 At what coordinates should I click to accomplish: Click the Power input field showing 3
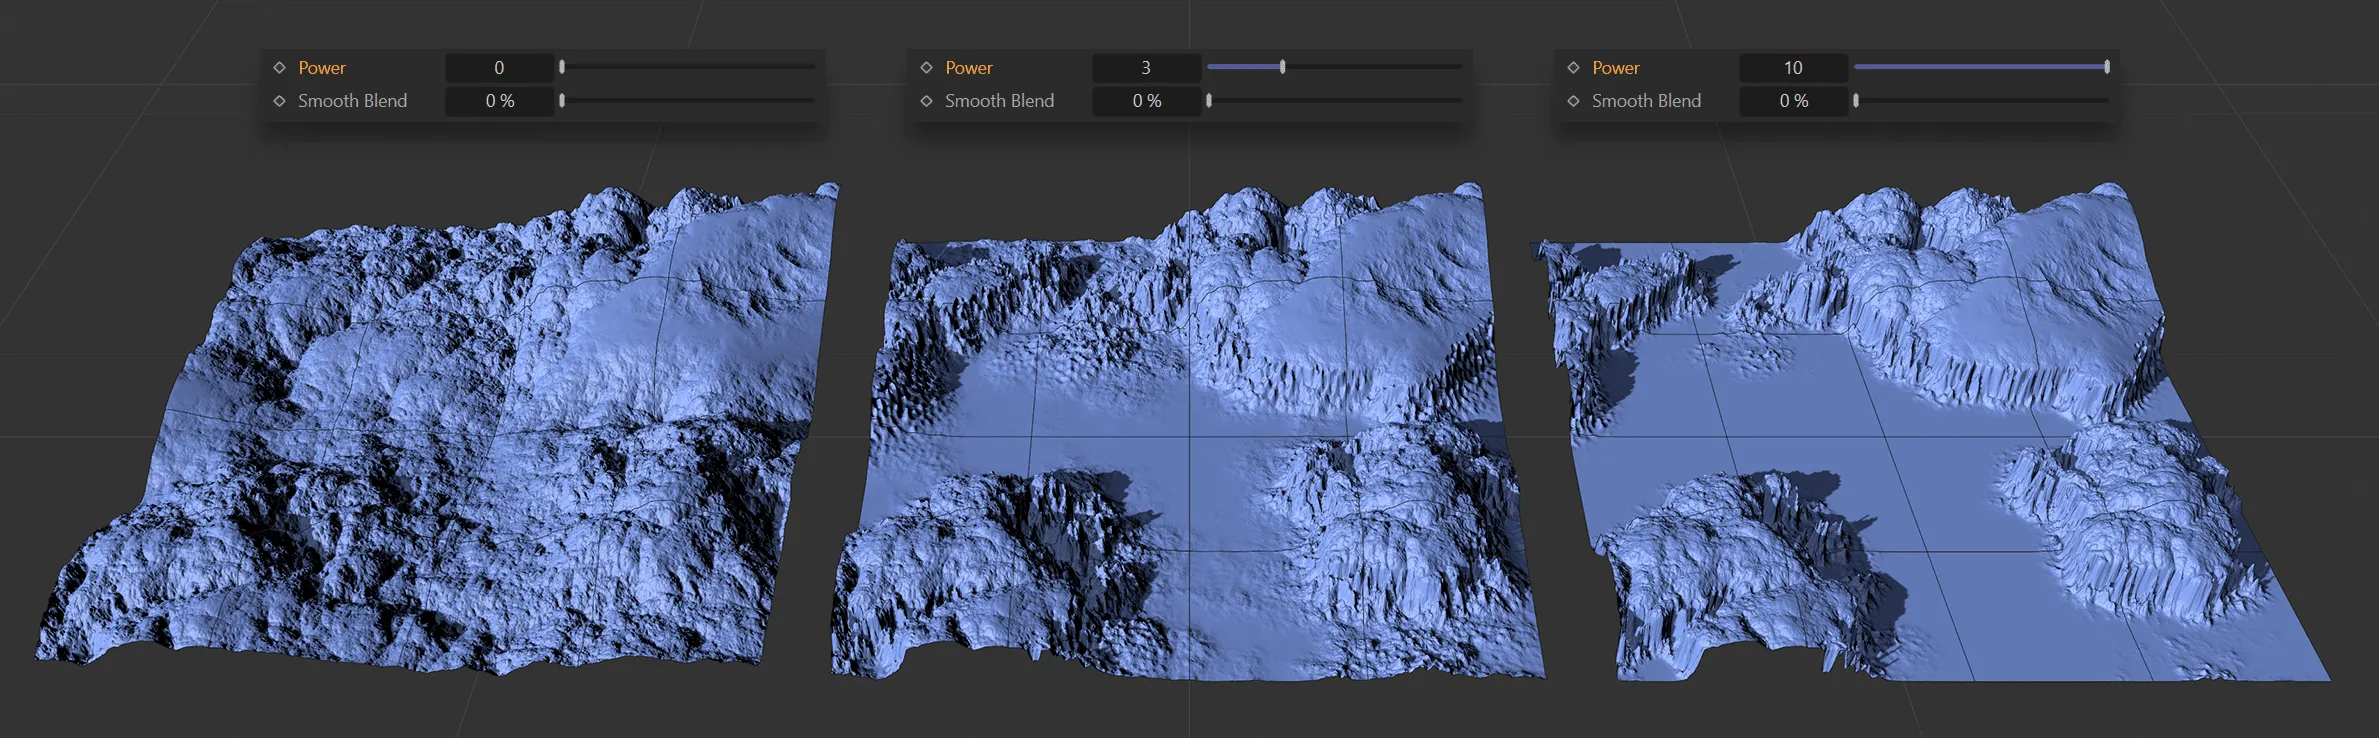click(1146, 68)
